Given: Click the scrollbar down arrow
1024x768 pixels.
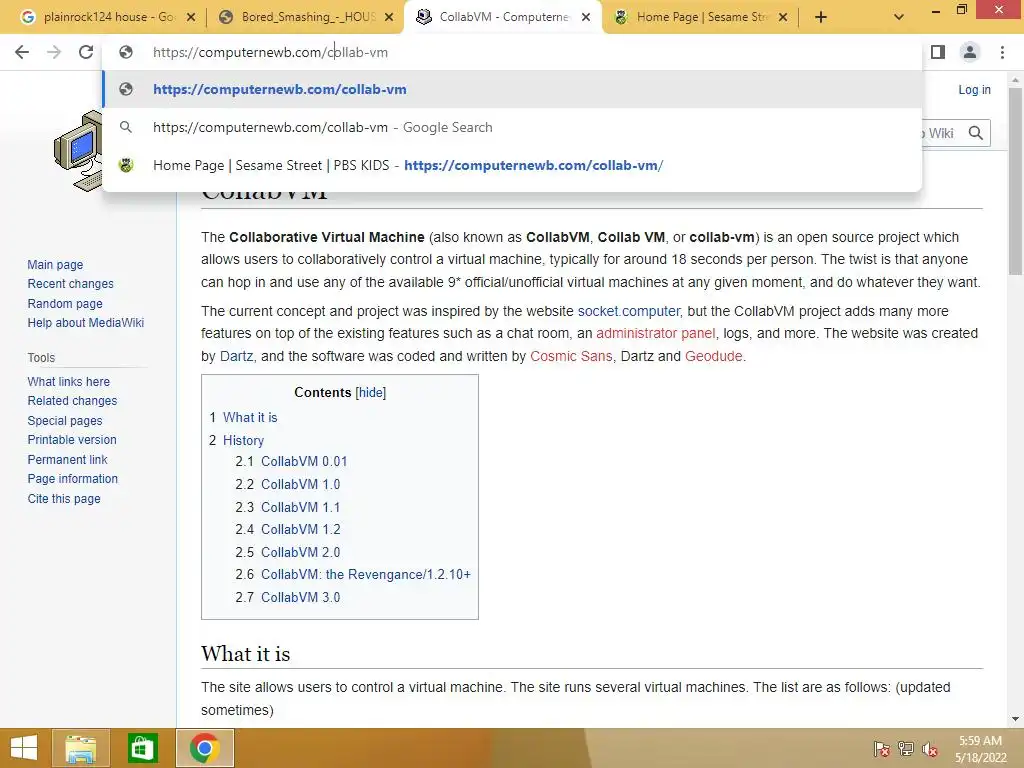Looking at the screenshot, I should [1015, 719].
